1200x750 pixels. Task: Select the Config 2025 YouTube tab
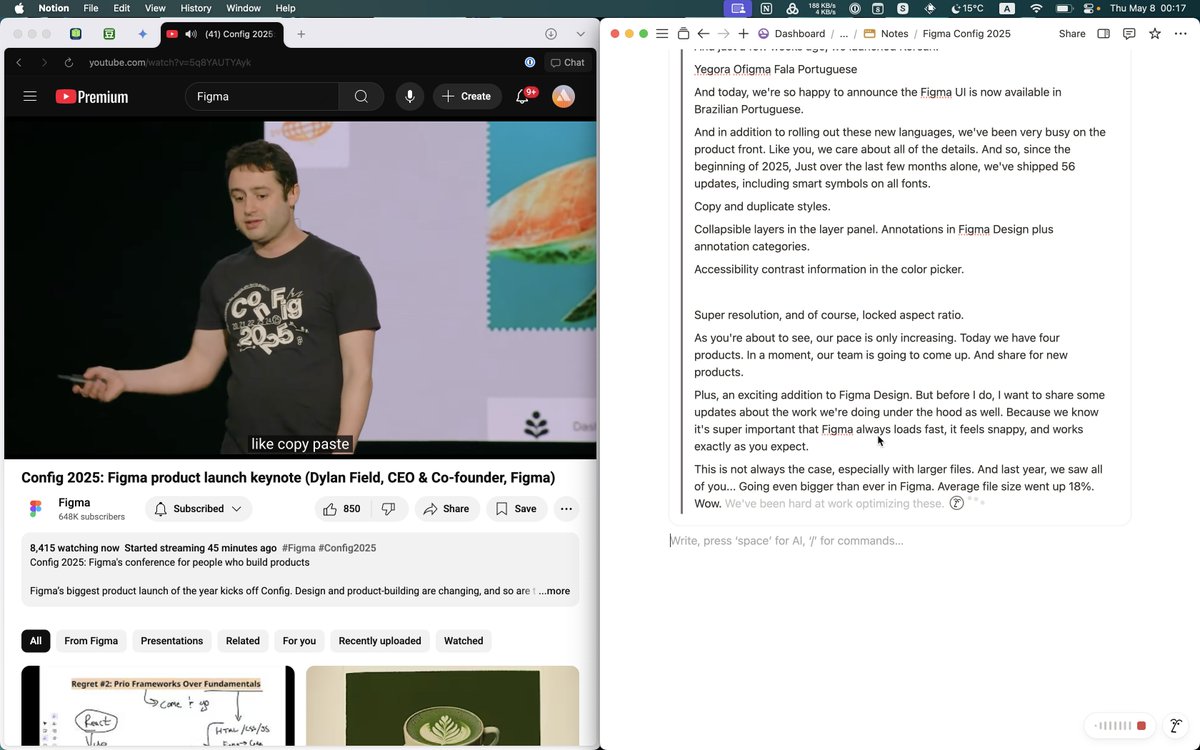(x=224, y=34)
